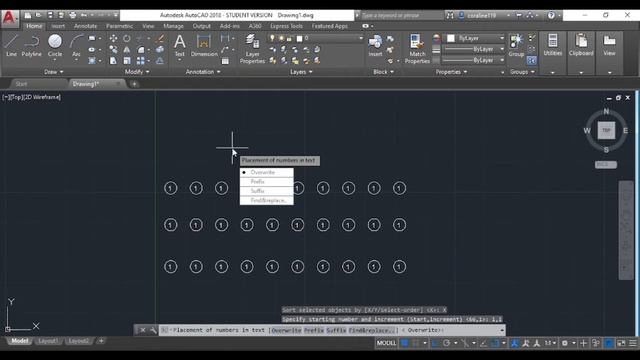Close the command line window
This screenshot has width=640, height=360.
(142, 330)
